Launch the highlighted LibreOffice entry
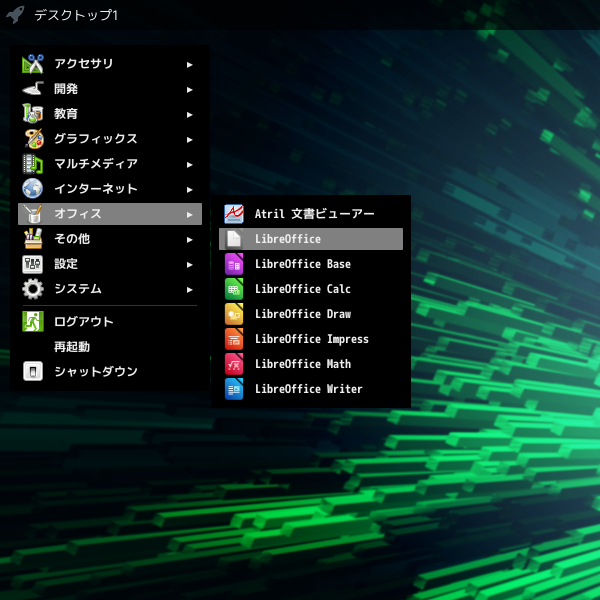The image size is (600, 600). 311,239
